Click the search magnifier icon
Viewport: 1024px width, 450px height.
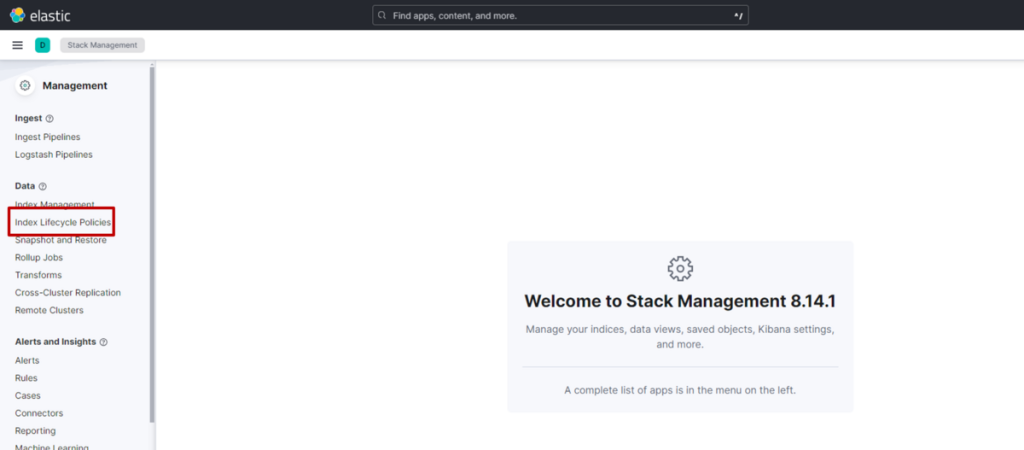click(x=382, y=16)
